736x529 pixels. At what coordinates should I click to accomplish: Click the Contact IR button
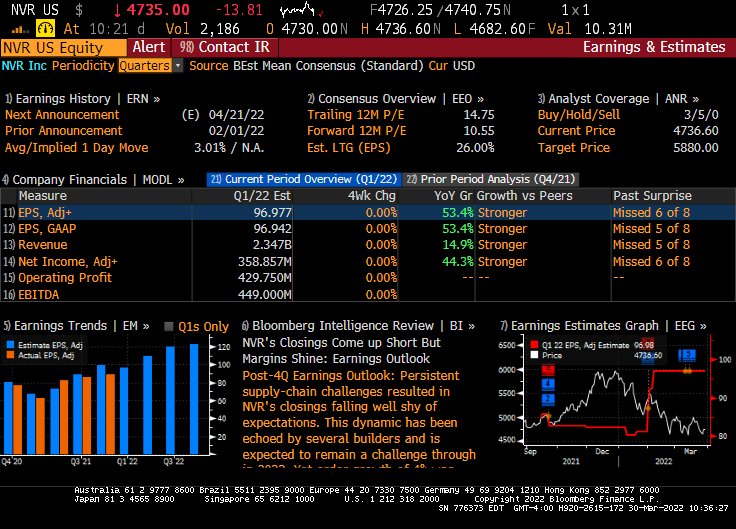[x=228, y=47]
